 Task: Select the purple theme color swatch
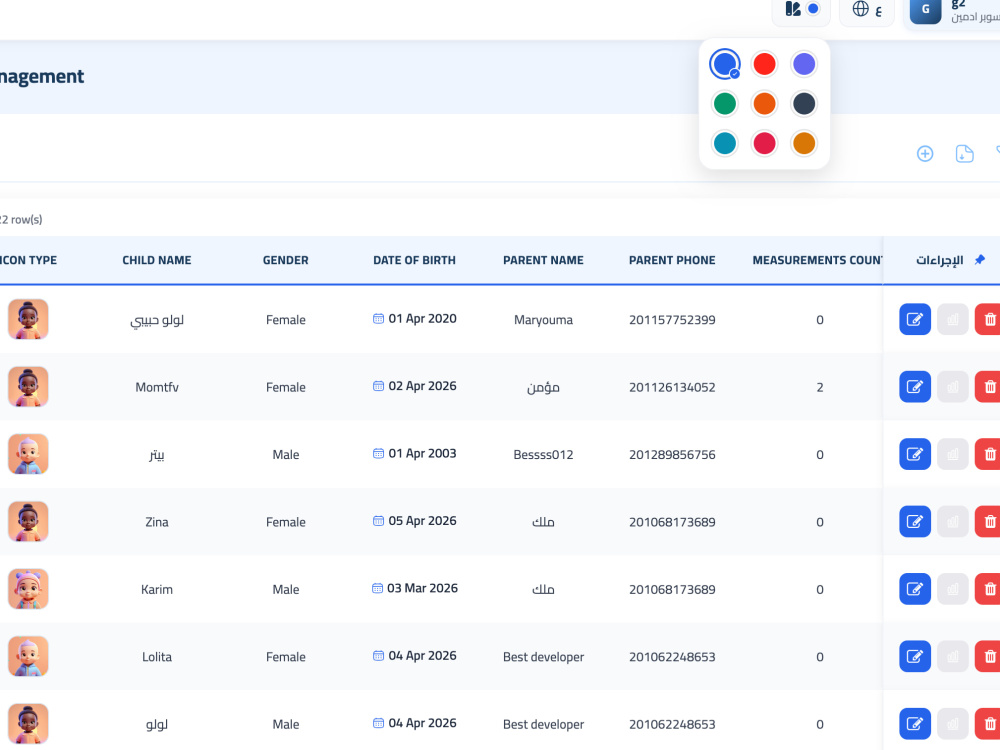pyautogui.click(x=804, y=64)
